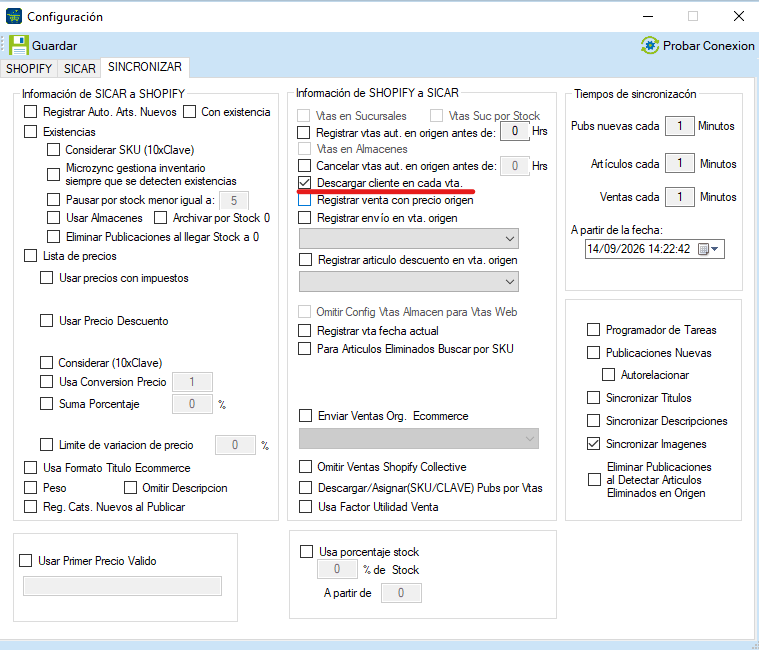Enable the Existencias checkbox
Image resolution: width=759 pixels, height=650 pixels.
(x=30, y=132)
